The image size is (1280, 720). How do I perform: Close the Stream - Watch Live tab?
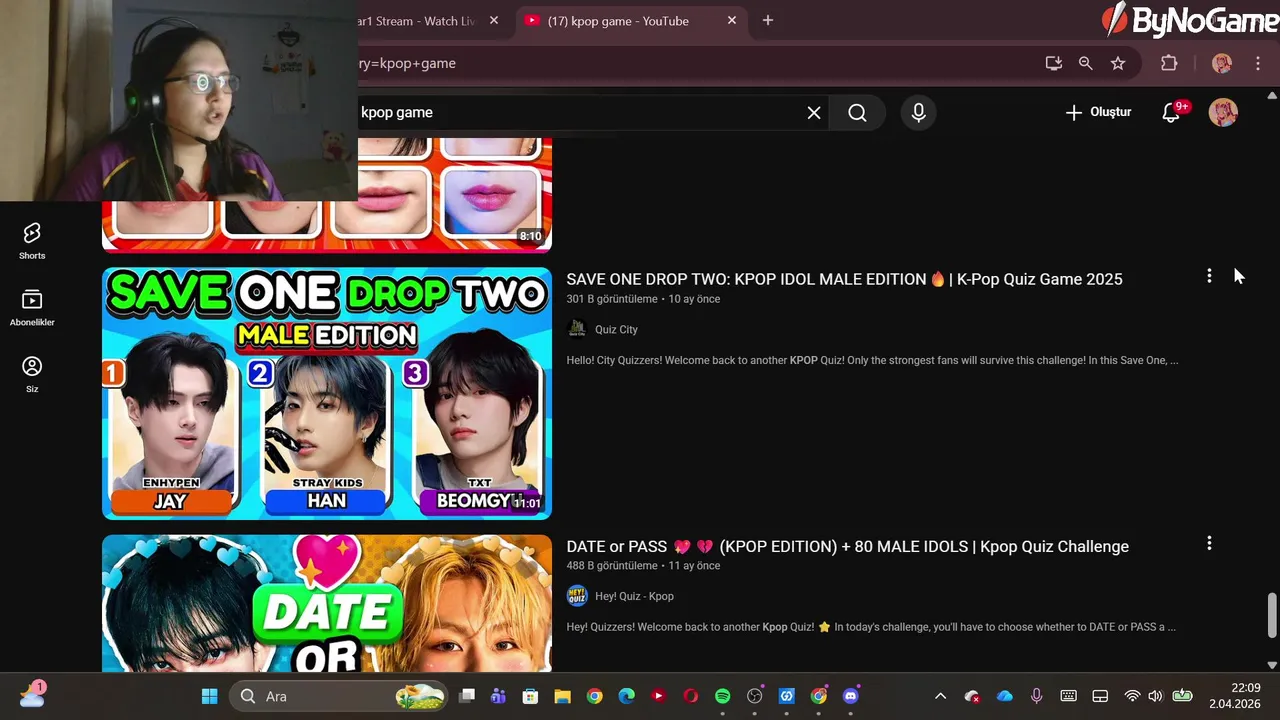[494, 20]
